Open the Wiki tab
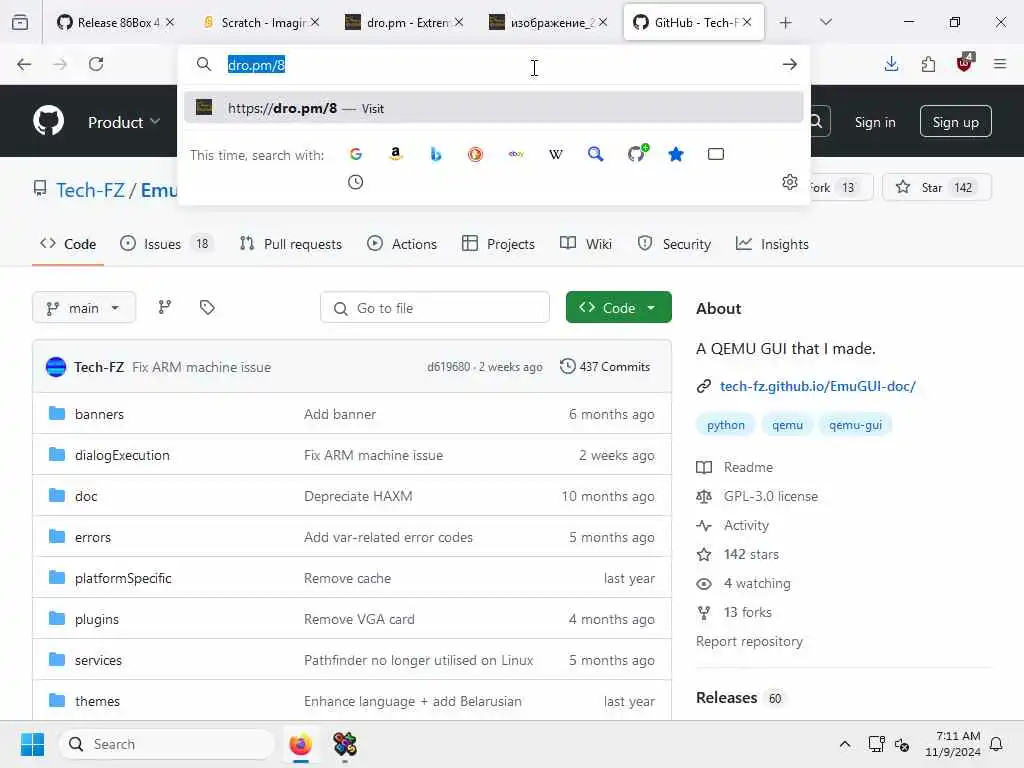1024x768 pixels. coord(586,244)
